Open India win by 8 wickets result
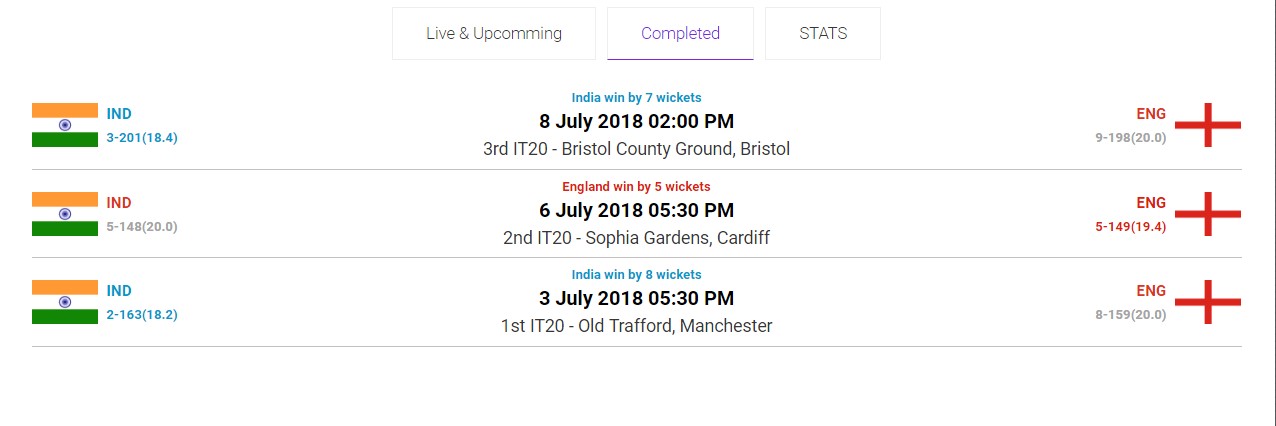The image size is (1276, 426). pyautogui.click(x=637, y=275)
